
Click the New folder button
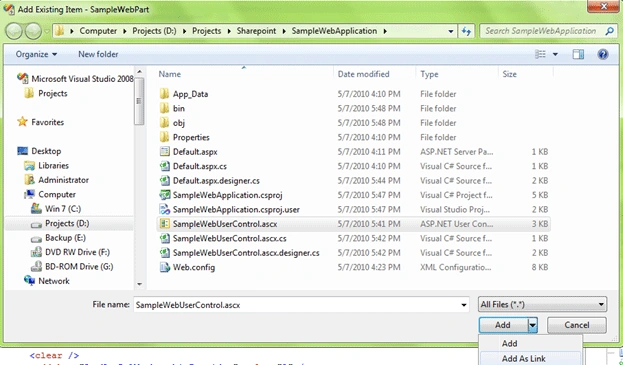[98, 54]
